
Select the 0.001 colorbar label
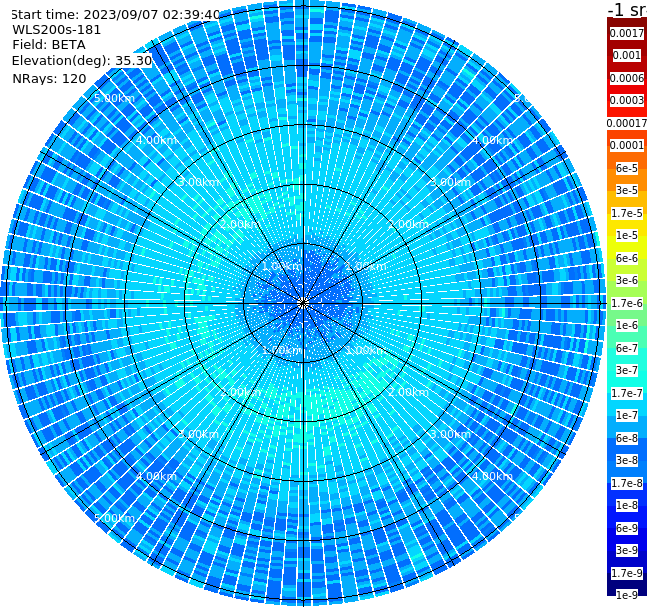click(x=627, y=55)
